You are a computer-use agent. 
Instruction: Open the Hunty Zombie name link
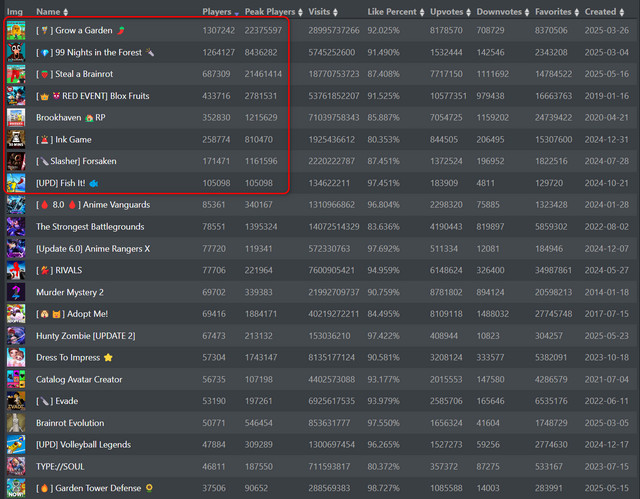pos(86,336)
